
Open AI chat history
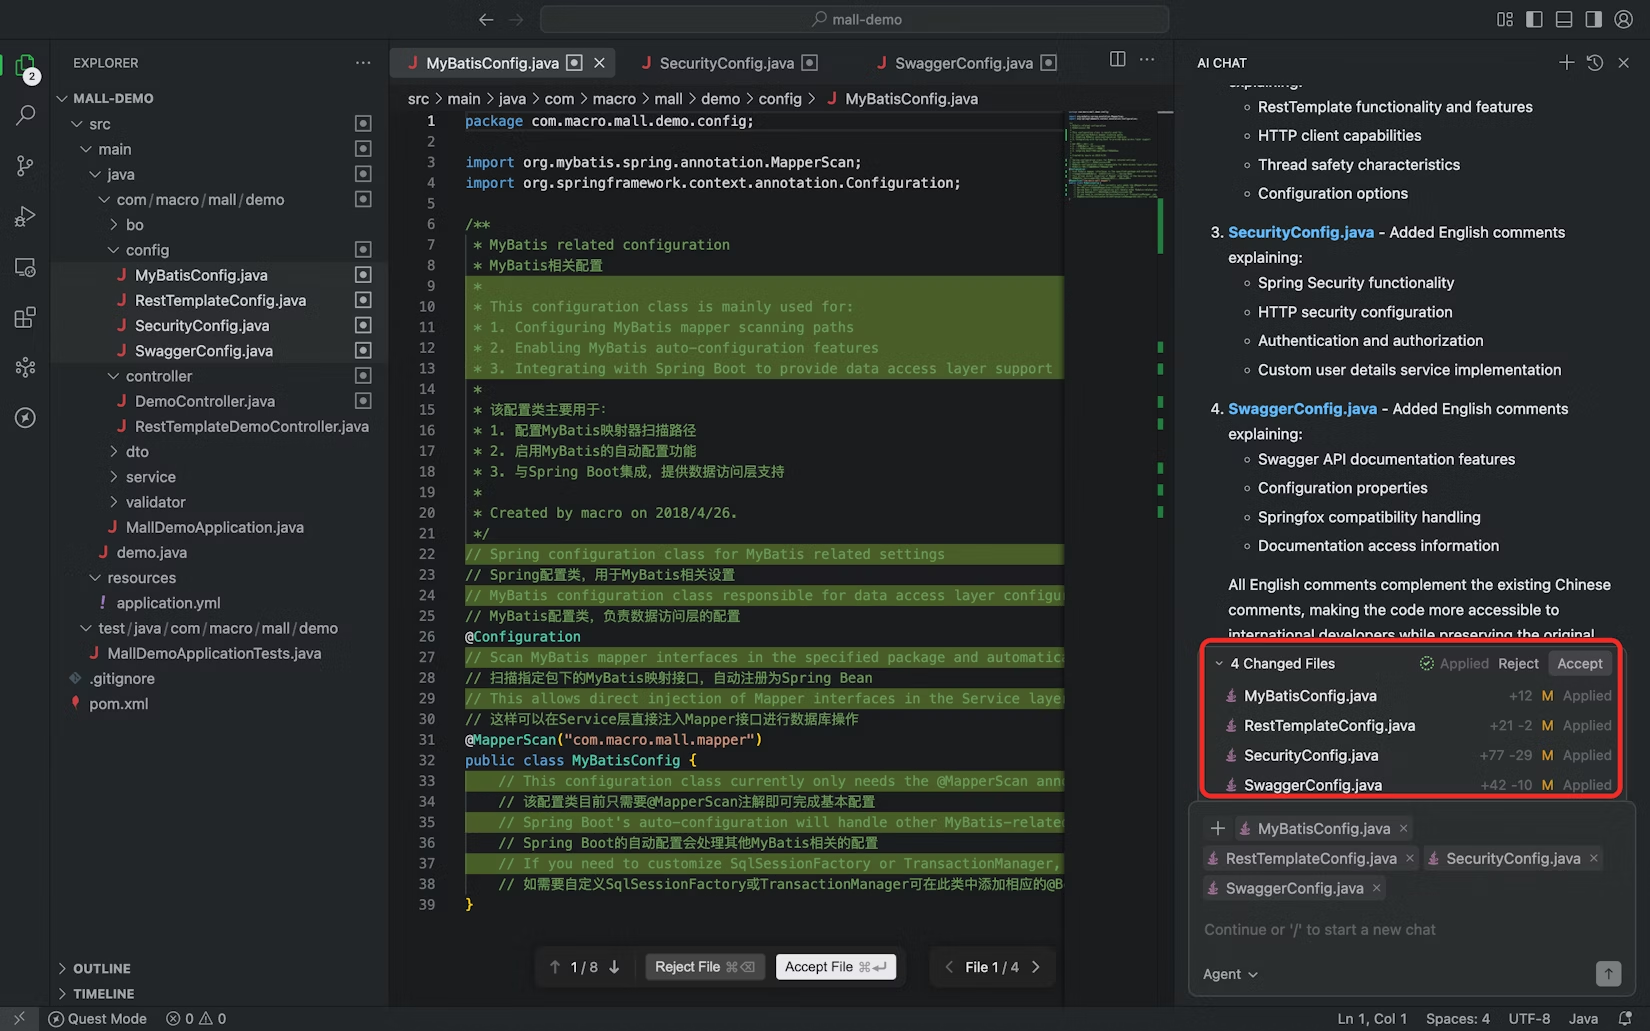(1595, 62)
